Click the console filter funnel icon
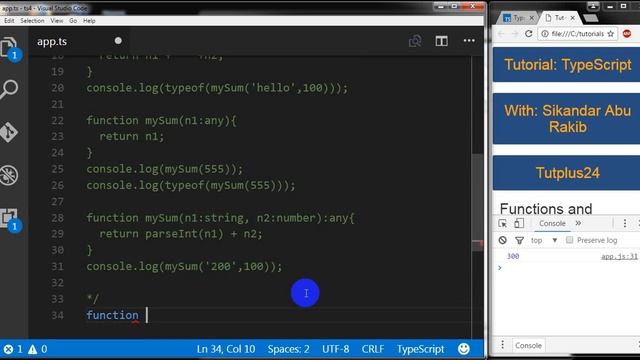This screenshot has width=640, height=360. pyautogui.click(x=519, y=240)
